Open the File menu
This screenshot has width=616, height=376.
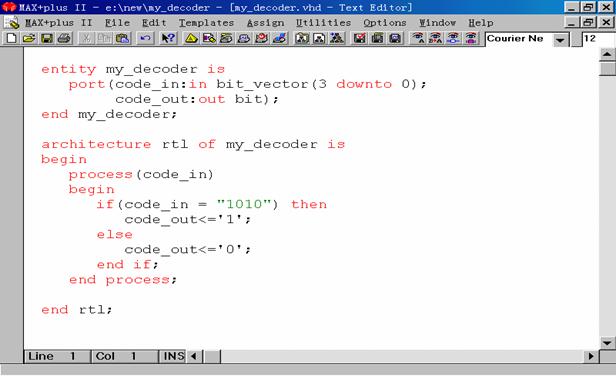(x=117, y=23)
